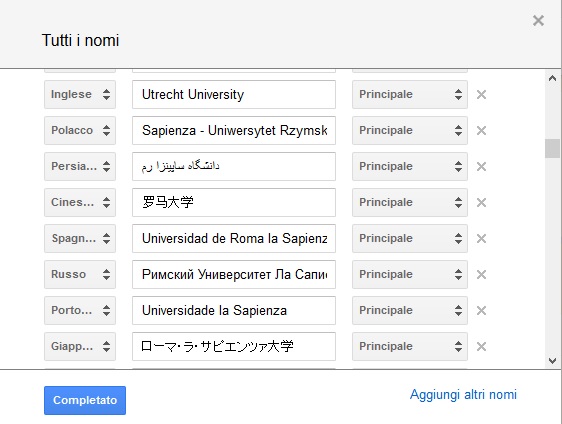Change Principale type for Chinese name
The width and height of the screenshot is (562, 424).
pos(410,203)
